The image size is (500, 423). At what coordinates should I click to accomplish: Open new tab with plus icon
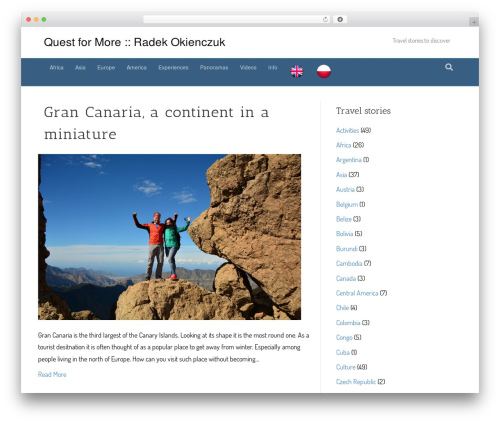[474, 22]
